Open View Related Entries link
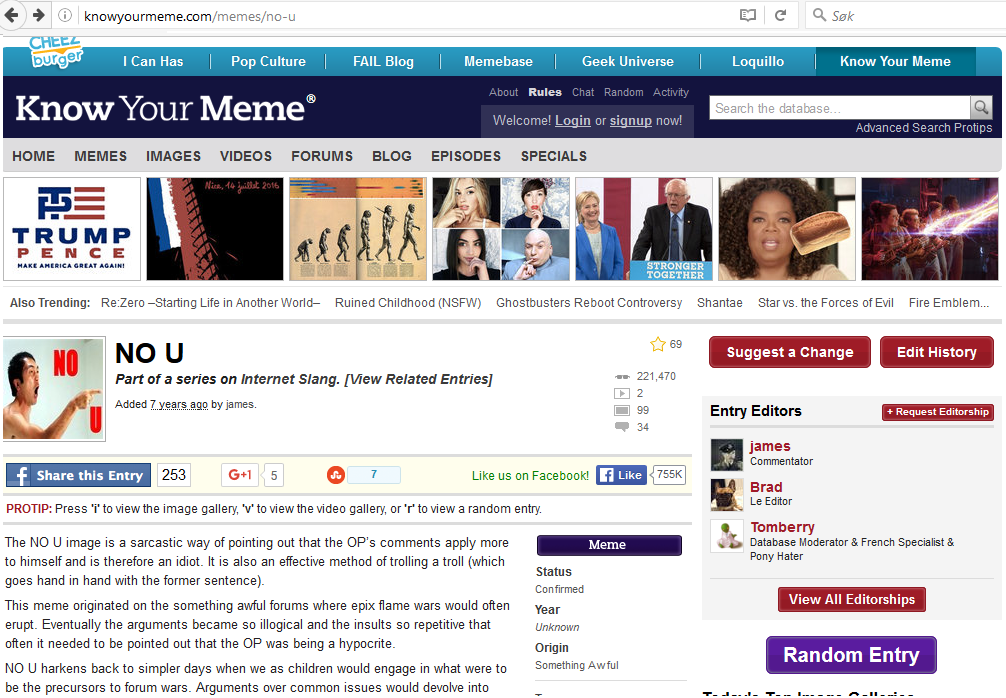This screenshot has width=1006, height=698. pyautogui.click(x=418, y=379)
